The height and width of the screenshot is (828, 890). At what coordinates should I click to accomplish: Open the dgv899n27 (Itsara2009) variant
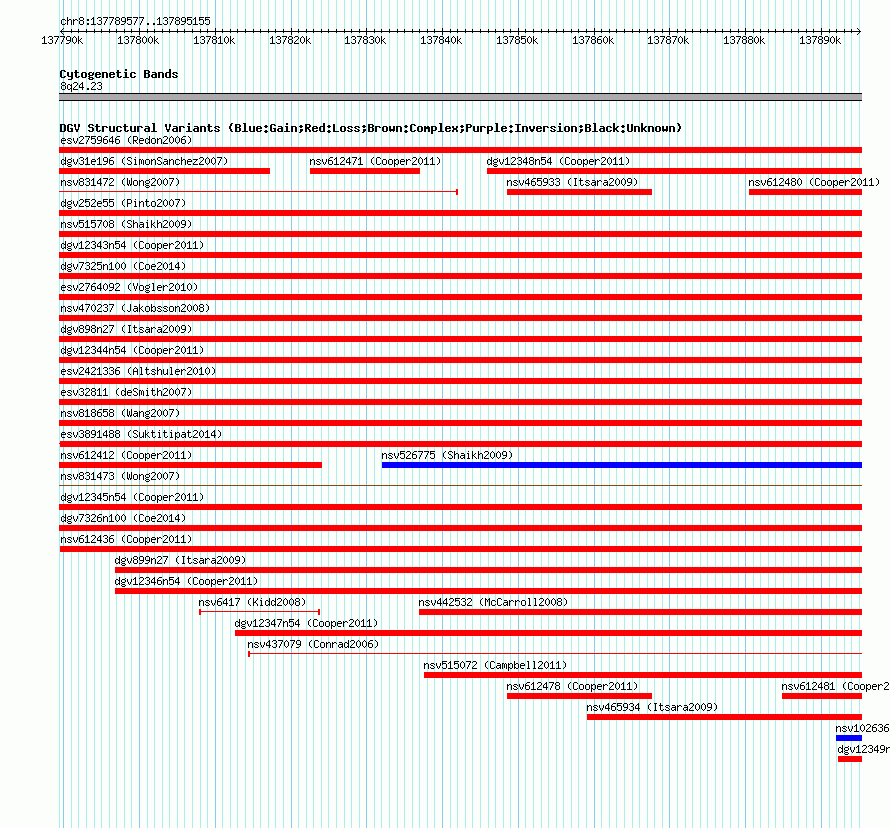180,560
